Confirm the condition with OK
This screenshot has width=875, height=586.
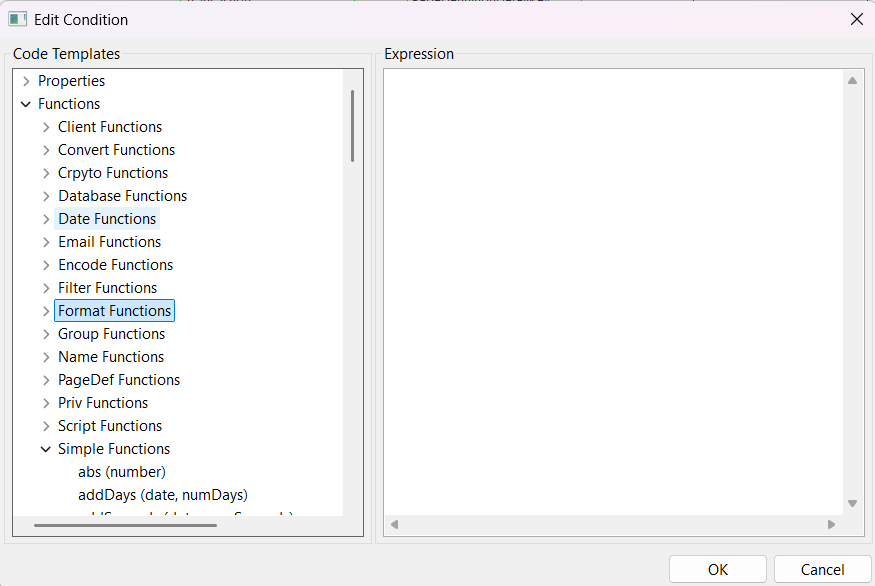coord(718,569)
